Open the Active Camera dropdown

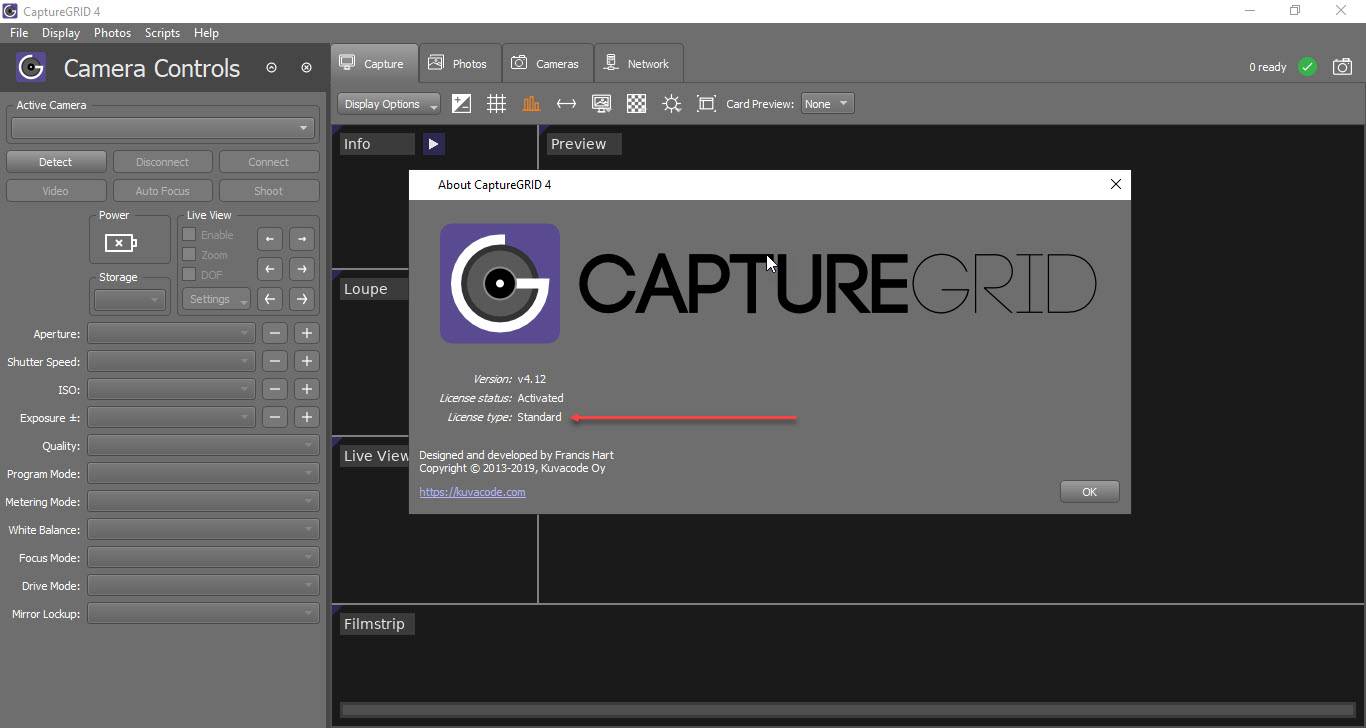coord(163,128)
